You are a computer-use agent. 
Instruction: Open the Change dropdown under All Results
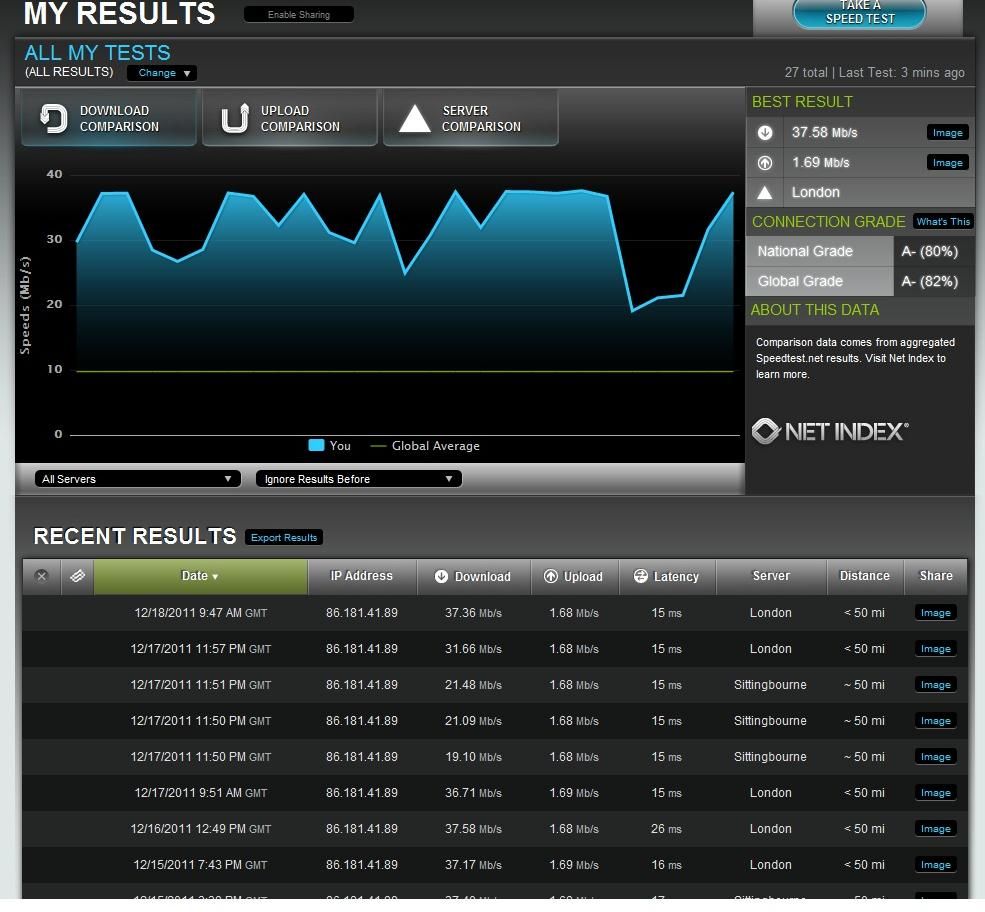[161, 72]
